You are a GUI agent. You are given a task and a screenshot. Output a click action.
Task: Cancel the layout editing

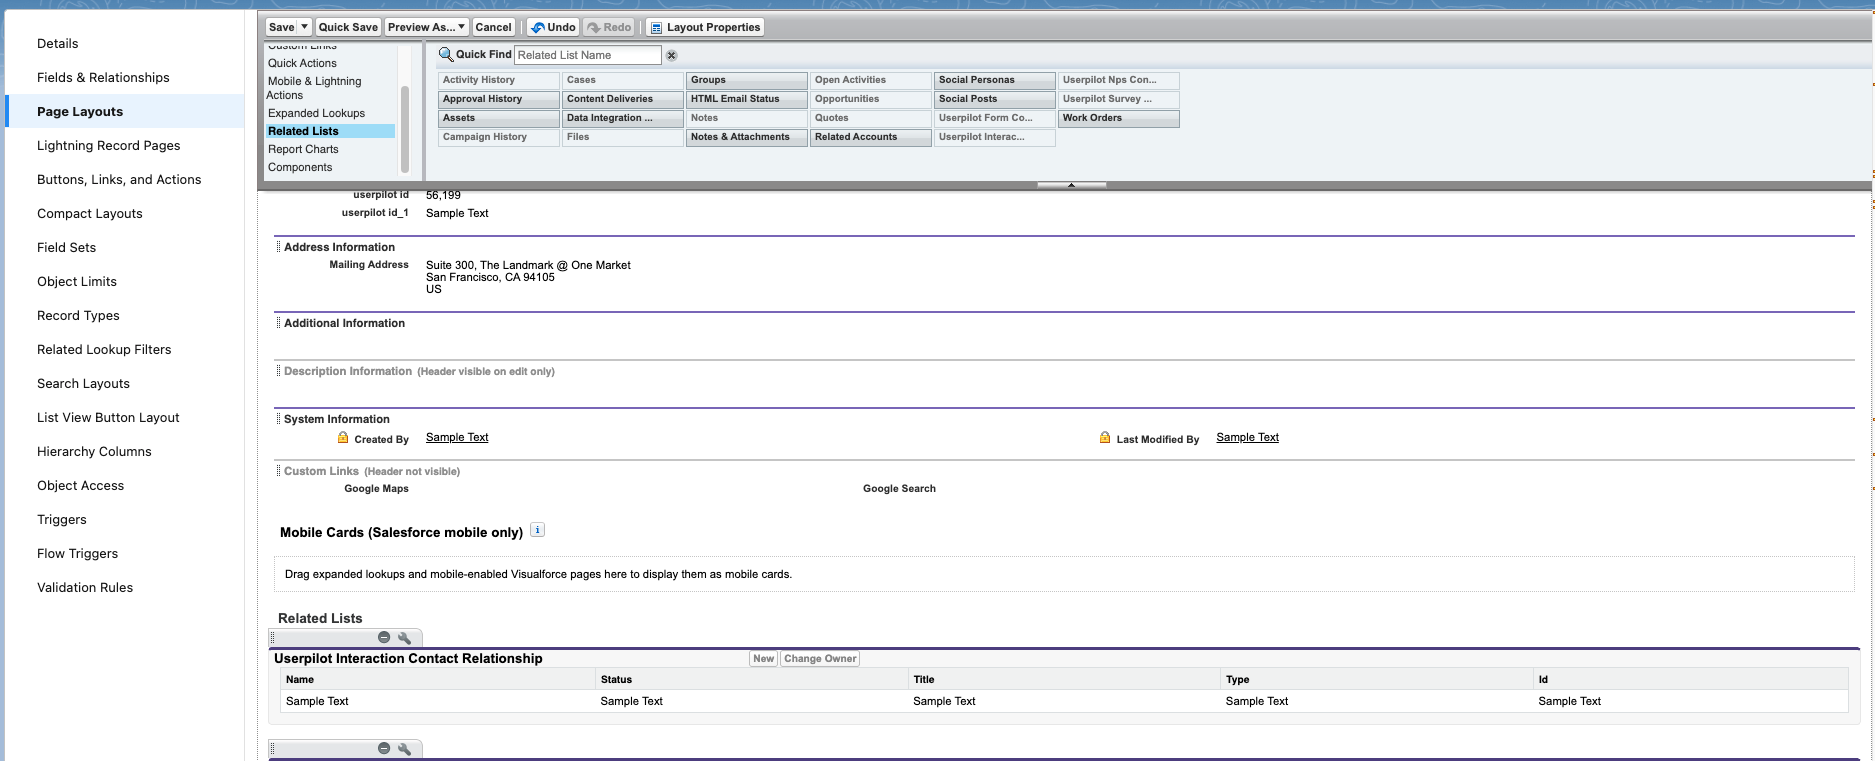[x=493, y=27]
